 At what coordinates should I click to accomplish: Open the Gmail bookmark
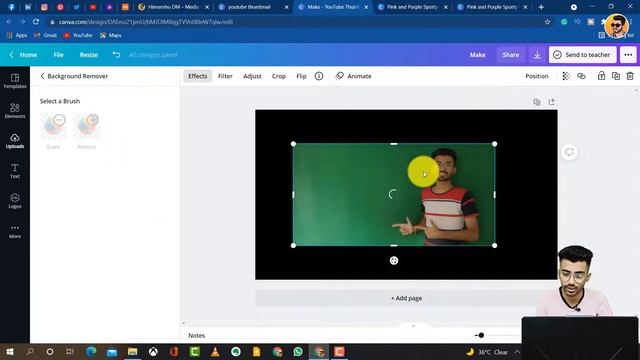(x=45, y=35)
